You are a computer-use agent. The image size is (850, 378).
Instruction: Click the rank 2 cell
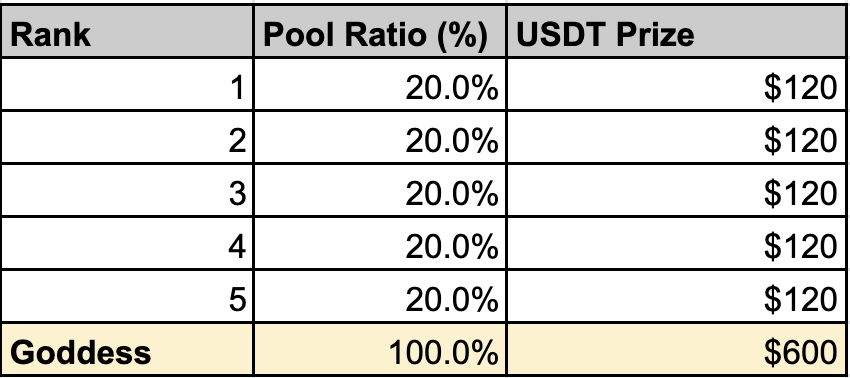pyautogui.click(x=127, y=137)
